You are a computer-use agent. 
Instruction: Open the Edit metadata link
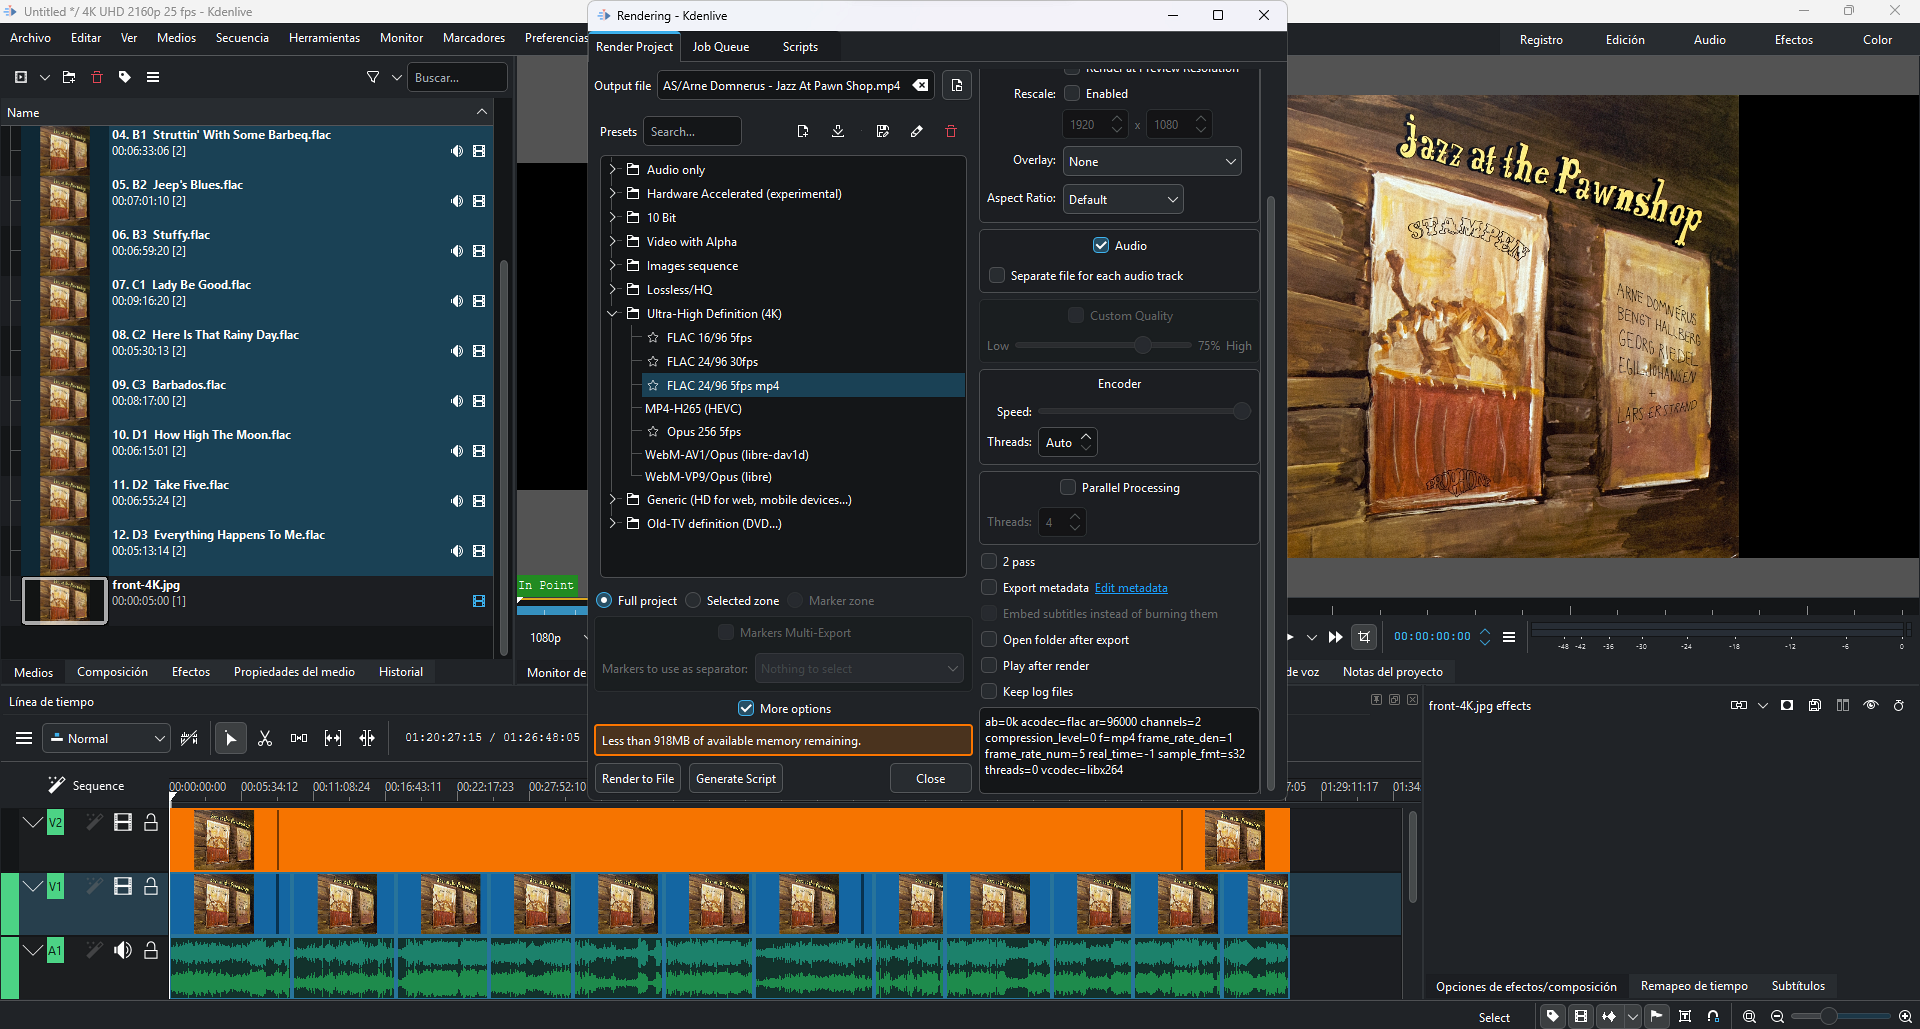1131,588
